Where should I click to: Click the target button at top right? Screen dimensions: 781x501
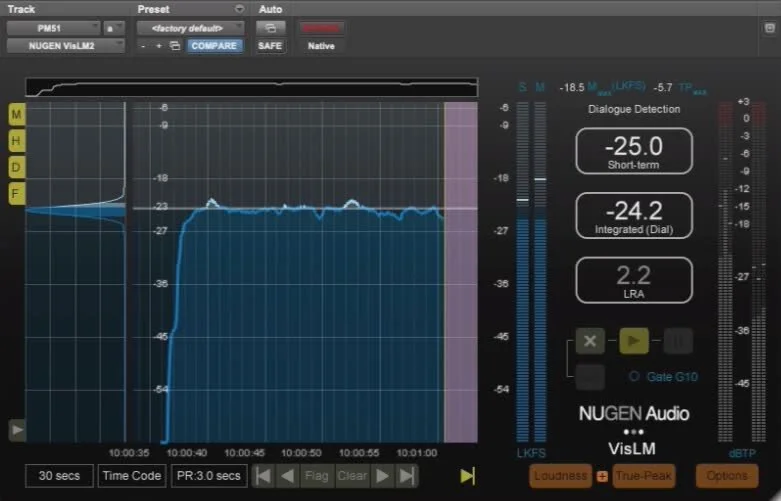770,28
